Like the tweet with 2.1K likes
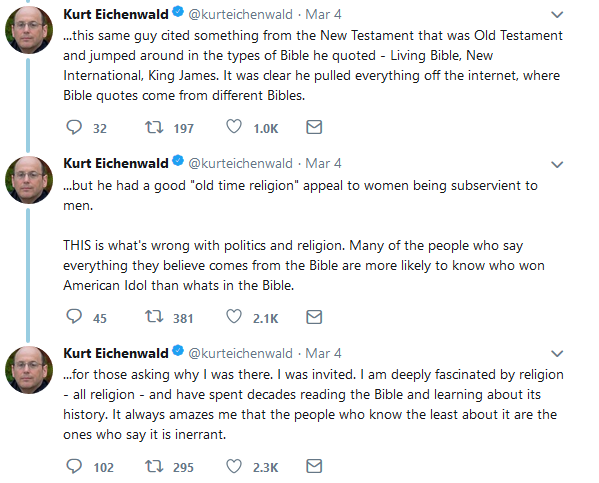The height and width of the screenshot is (483, 599). pyautogui.click(x=234, y=317)
